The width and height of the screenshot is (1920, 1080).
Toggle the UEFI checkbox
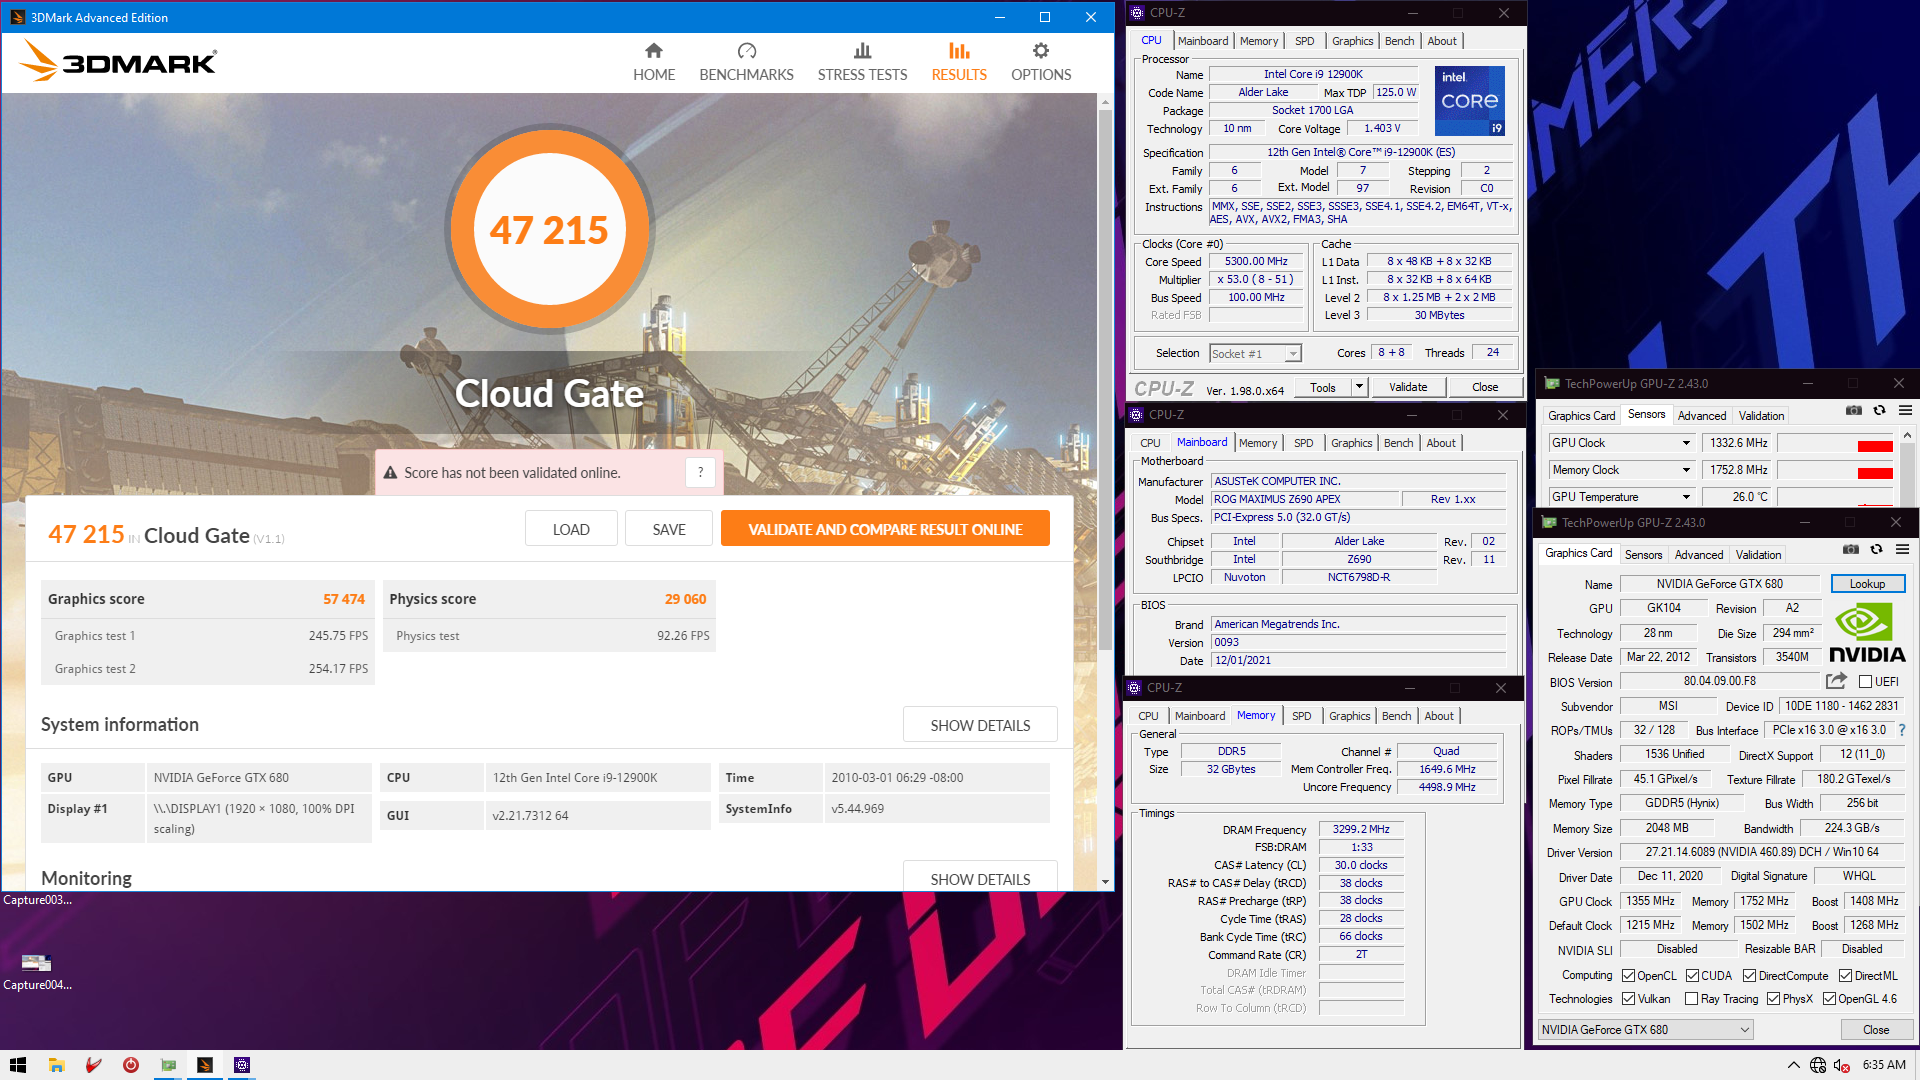[1865, 682]
